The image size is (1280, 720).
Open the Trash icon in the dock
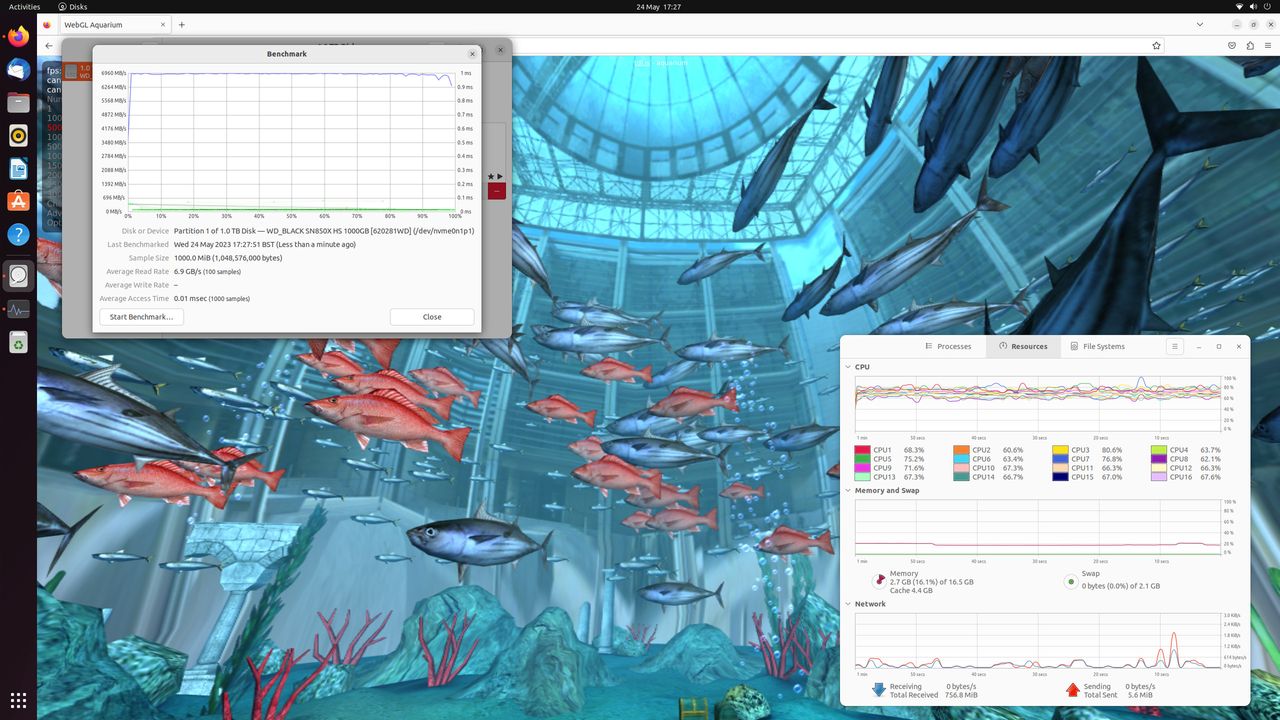click(x=18, y=344)
